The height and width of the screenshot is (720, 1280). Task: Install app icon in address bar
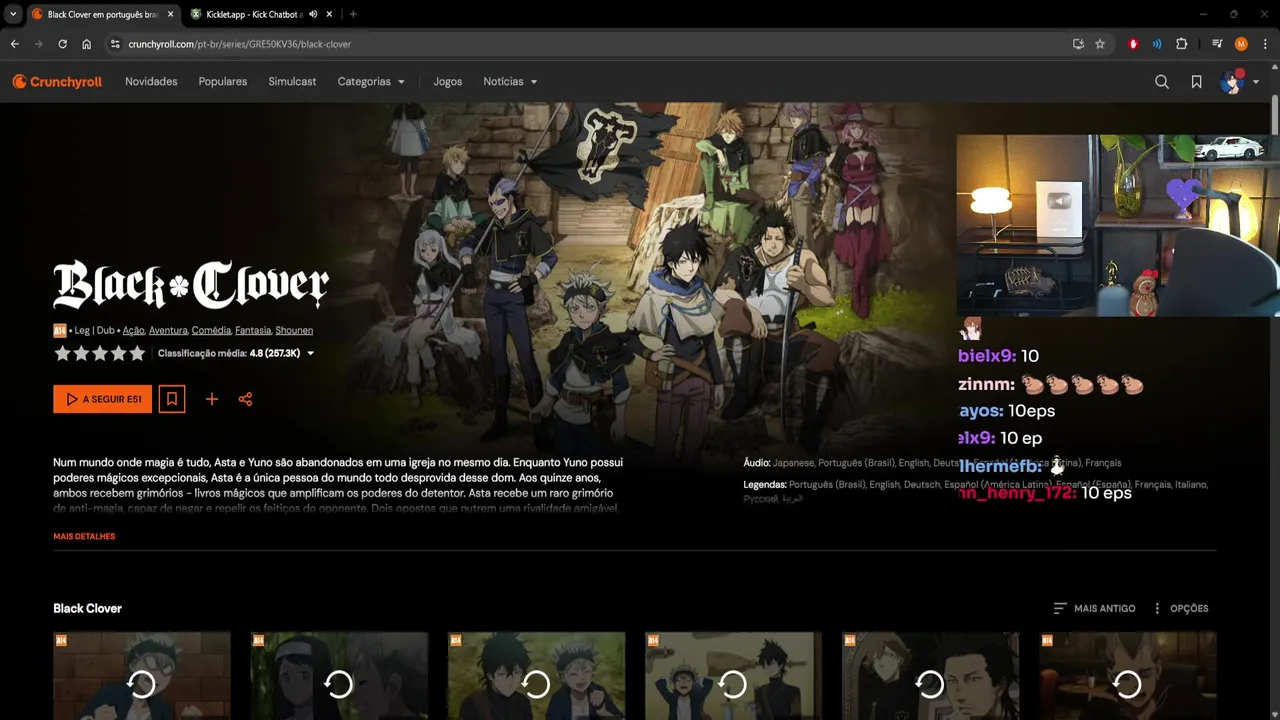click(1078, 44)
